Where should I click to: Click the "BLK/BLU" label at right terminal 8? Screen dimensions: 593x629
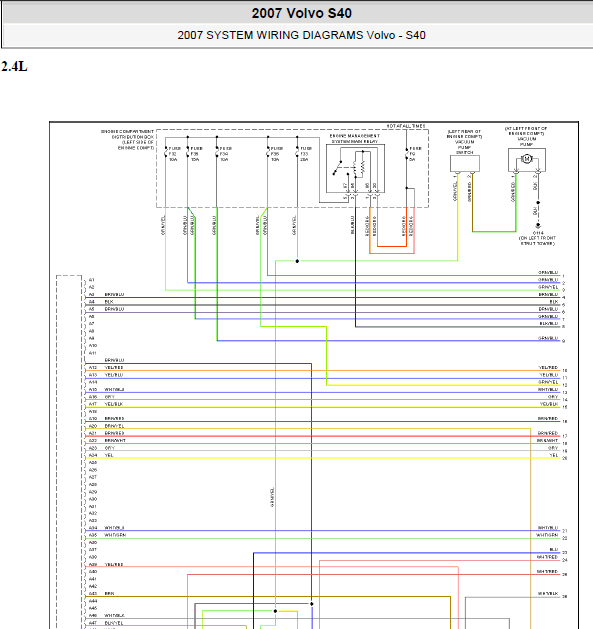548,323
